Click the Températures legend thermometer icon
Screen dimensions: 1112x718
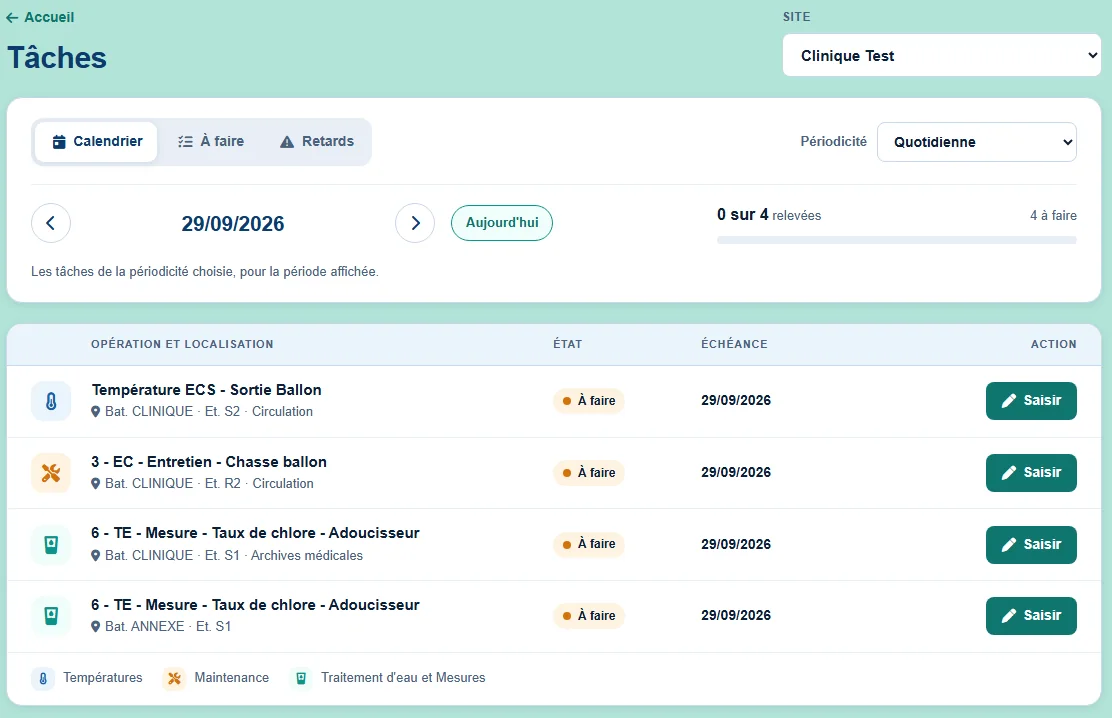click(x=43, y=679)
